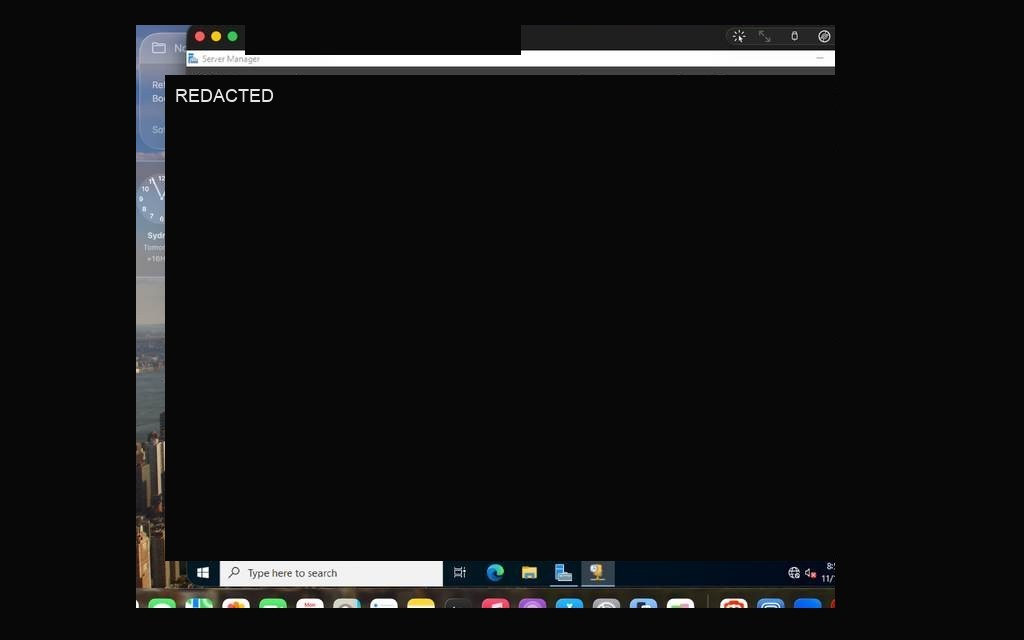Close the remote window with red button
The height and width of the screenshot is (640, 1024).
click(x=200, y=37)
